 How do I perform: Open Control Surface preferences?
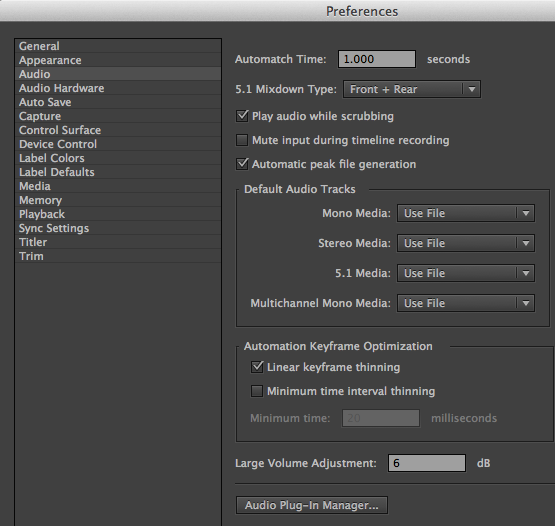pos(118,130)
